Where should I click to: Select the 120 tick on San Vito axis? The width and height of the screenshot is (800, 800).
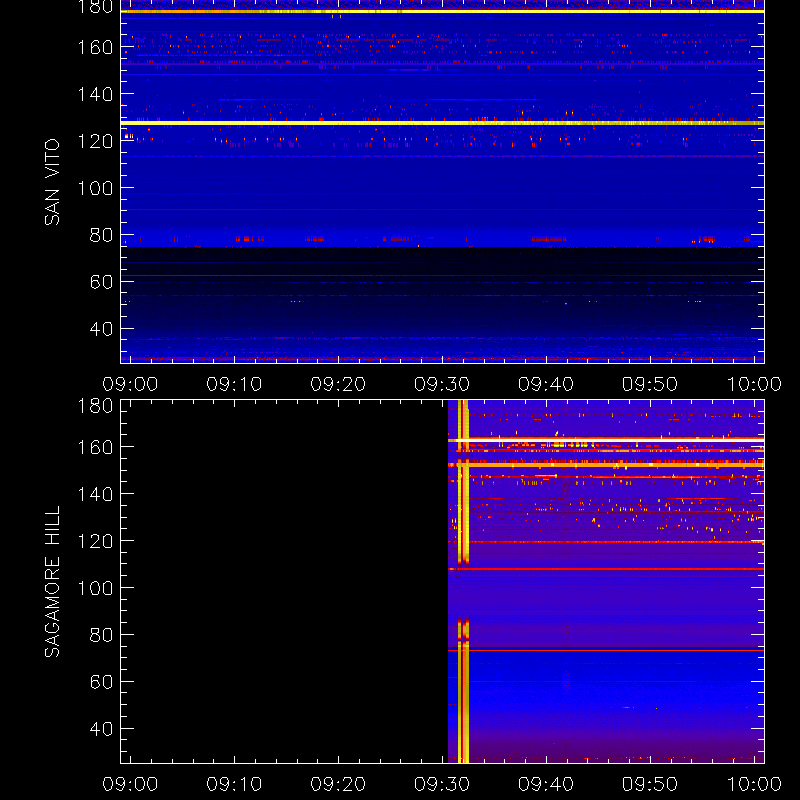(x=95, y=141)
